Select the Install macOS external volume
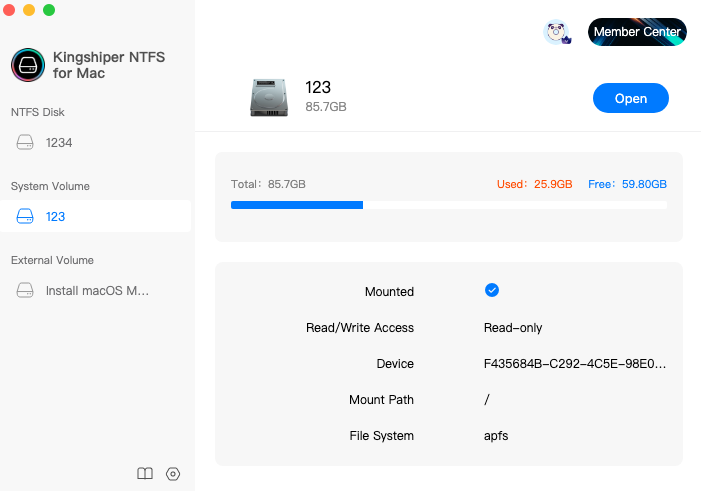Viewport: 701px width, 491px height. tap(95, 291)
